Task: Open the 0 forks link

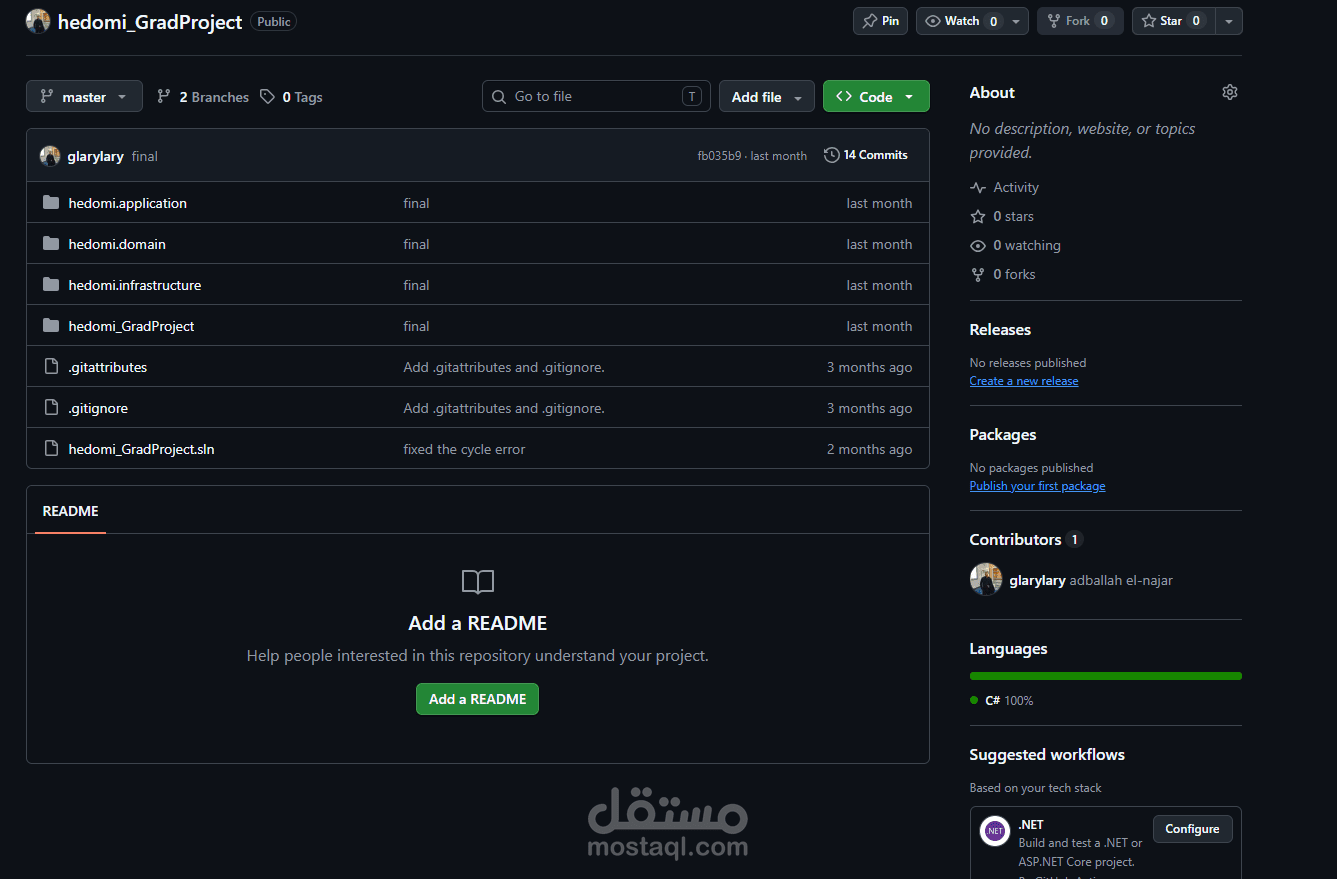Action: point(1003,275)
